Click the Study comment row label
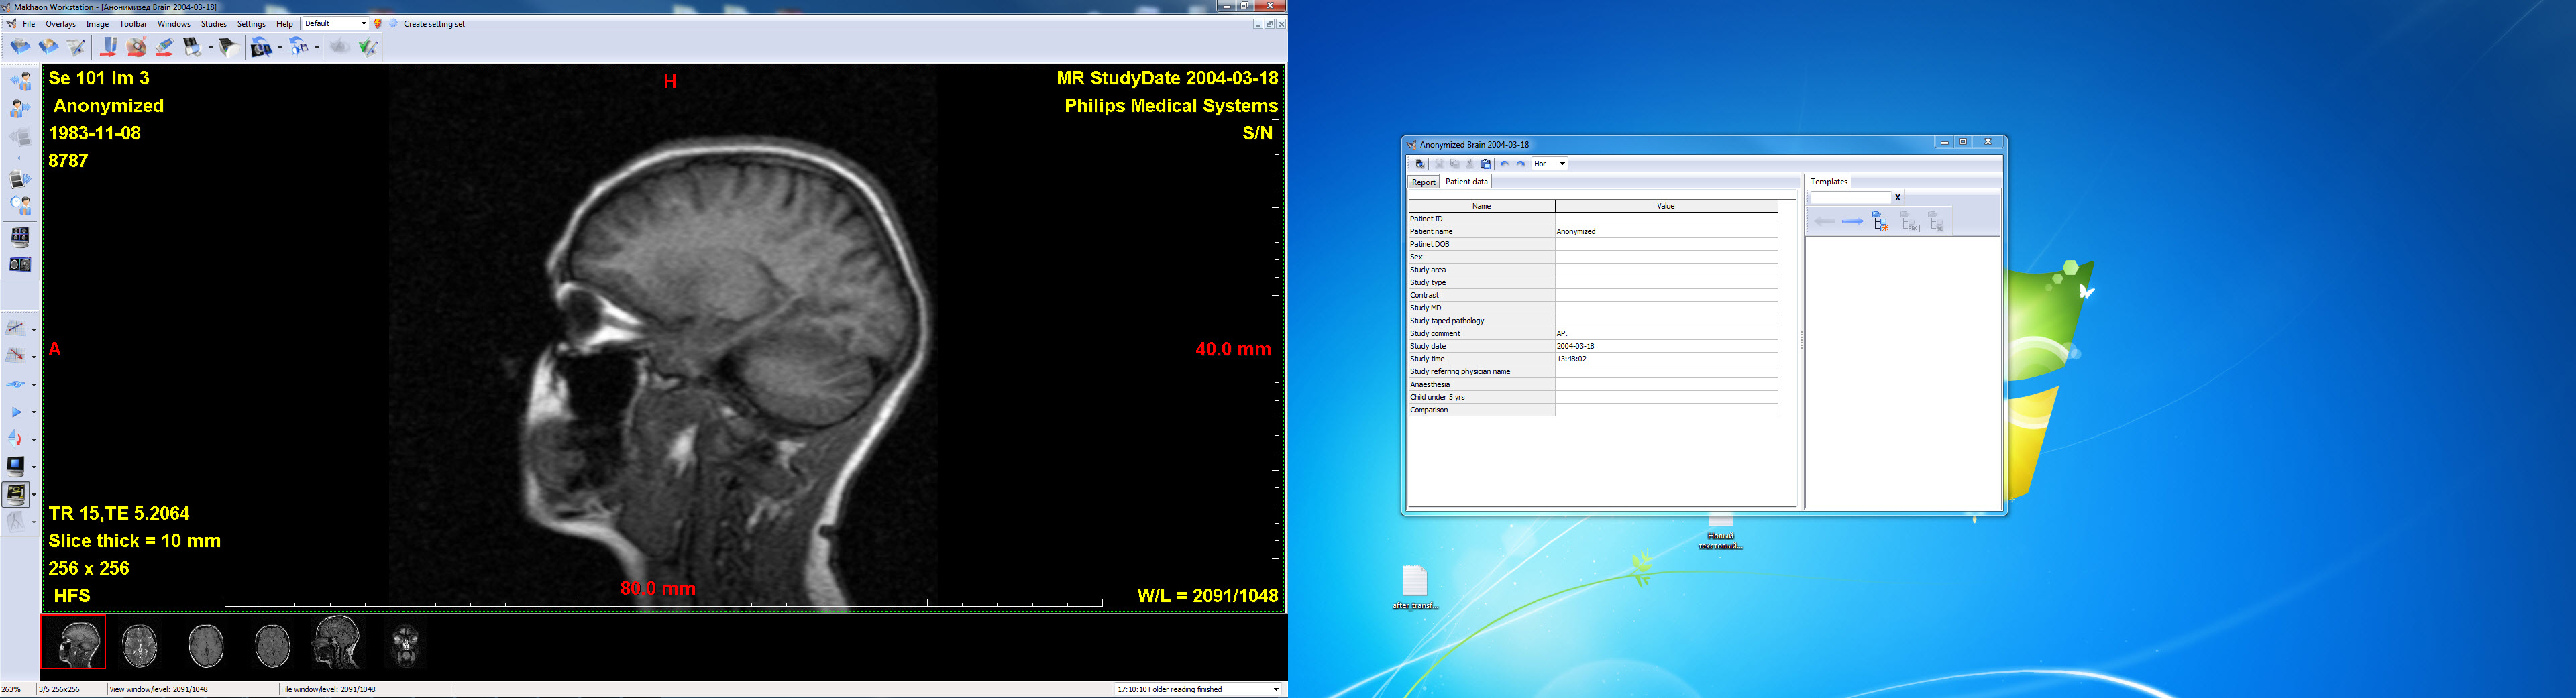Screen dimensions: 2576x698 [x=1481, y=333]
